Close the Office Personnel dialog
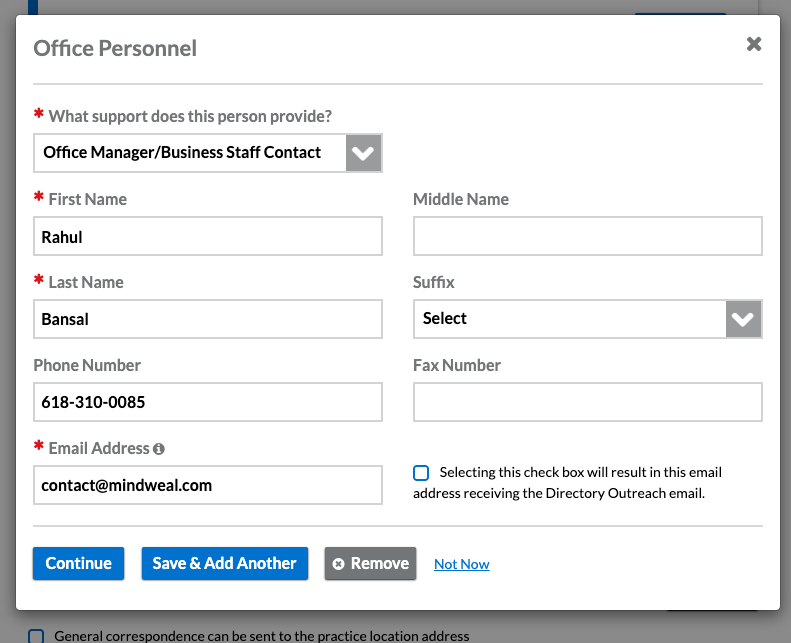Screen dimensions: 791x643 coord(754,44)
